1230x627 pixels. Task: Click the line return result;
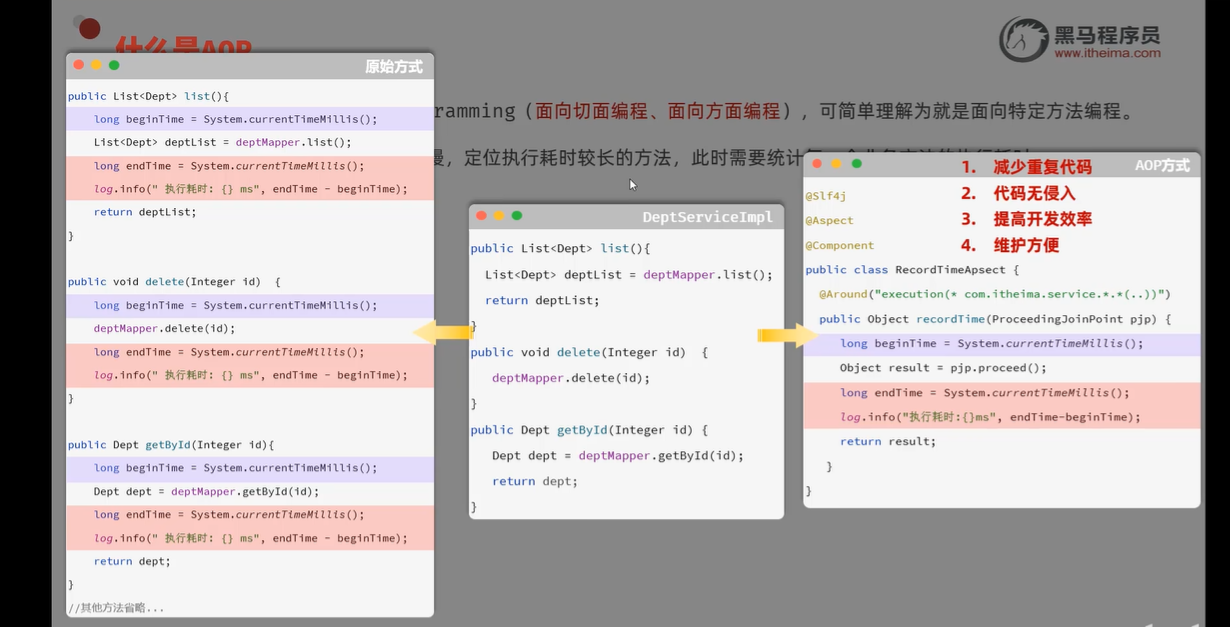tap(888, 441)
